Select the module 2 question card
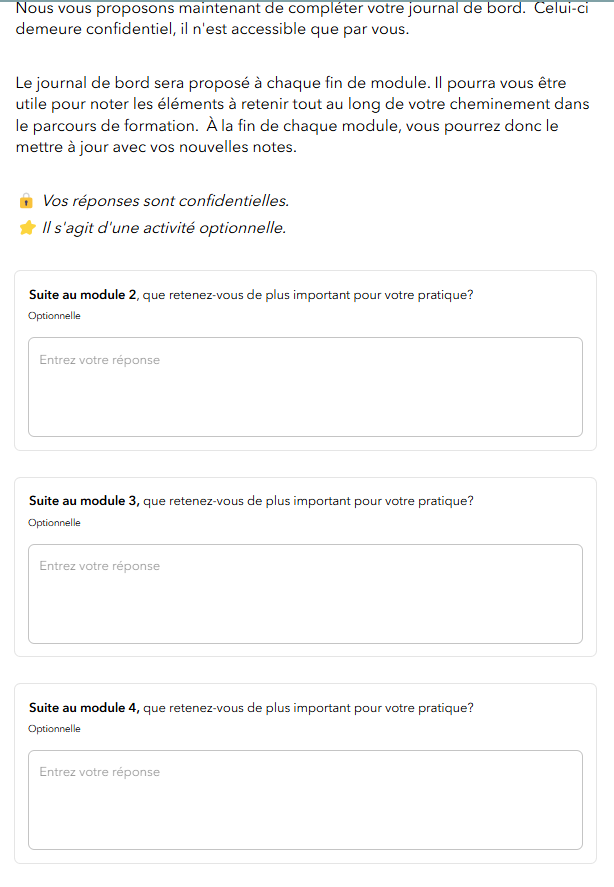This screenshot has width=614, height=887. [305, 358]
